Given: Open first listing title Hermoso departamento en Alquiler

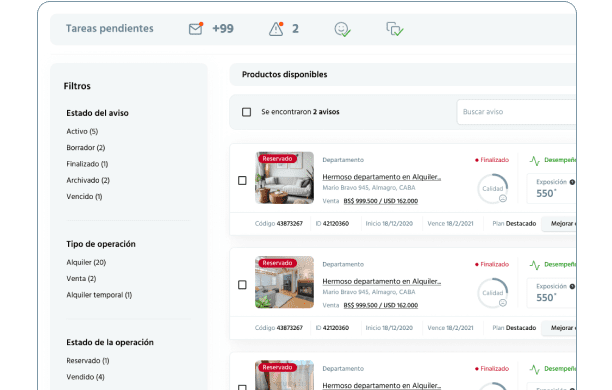Looking at the screenshot, I should pos(381,177).
